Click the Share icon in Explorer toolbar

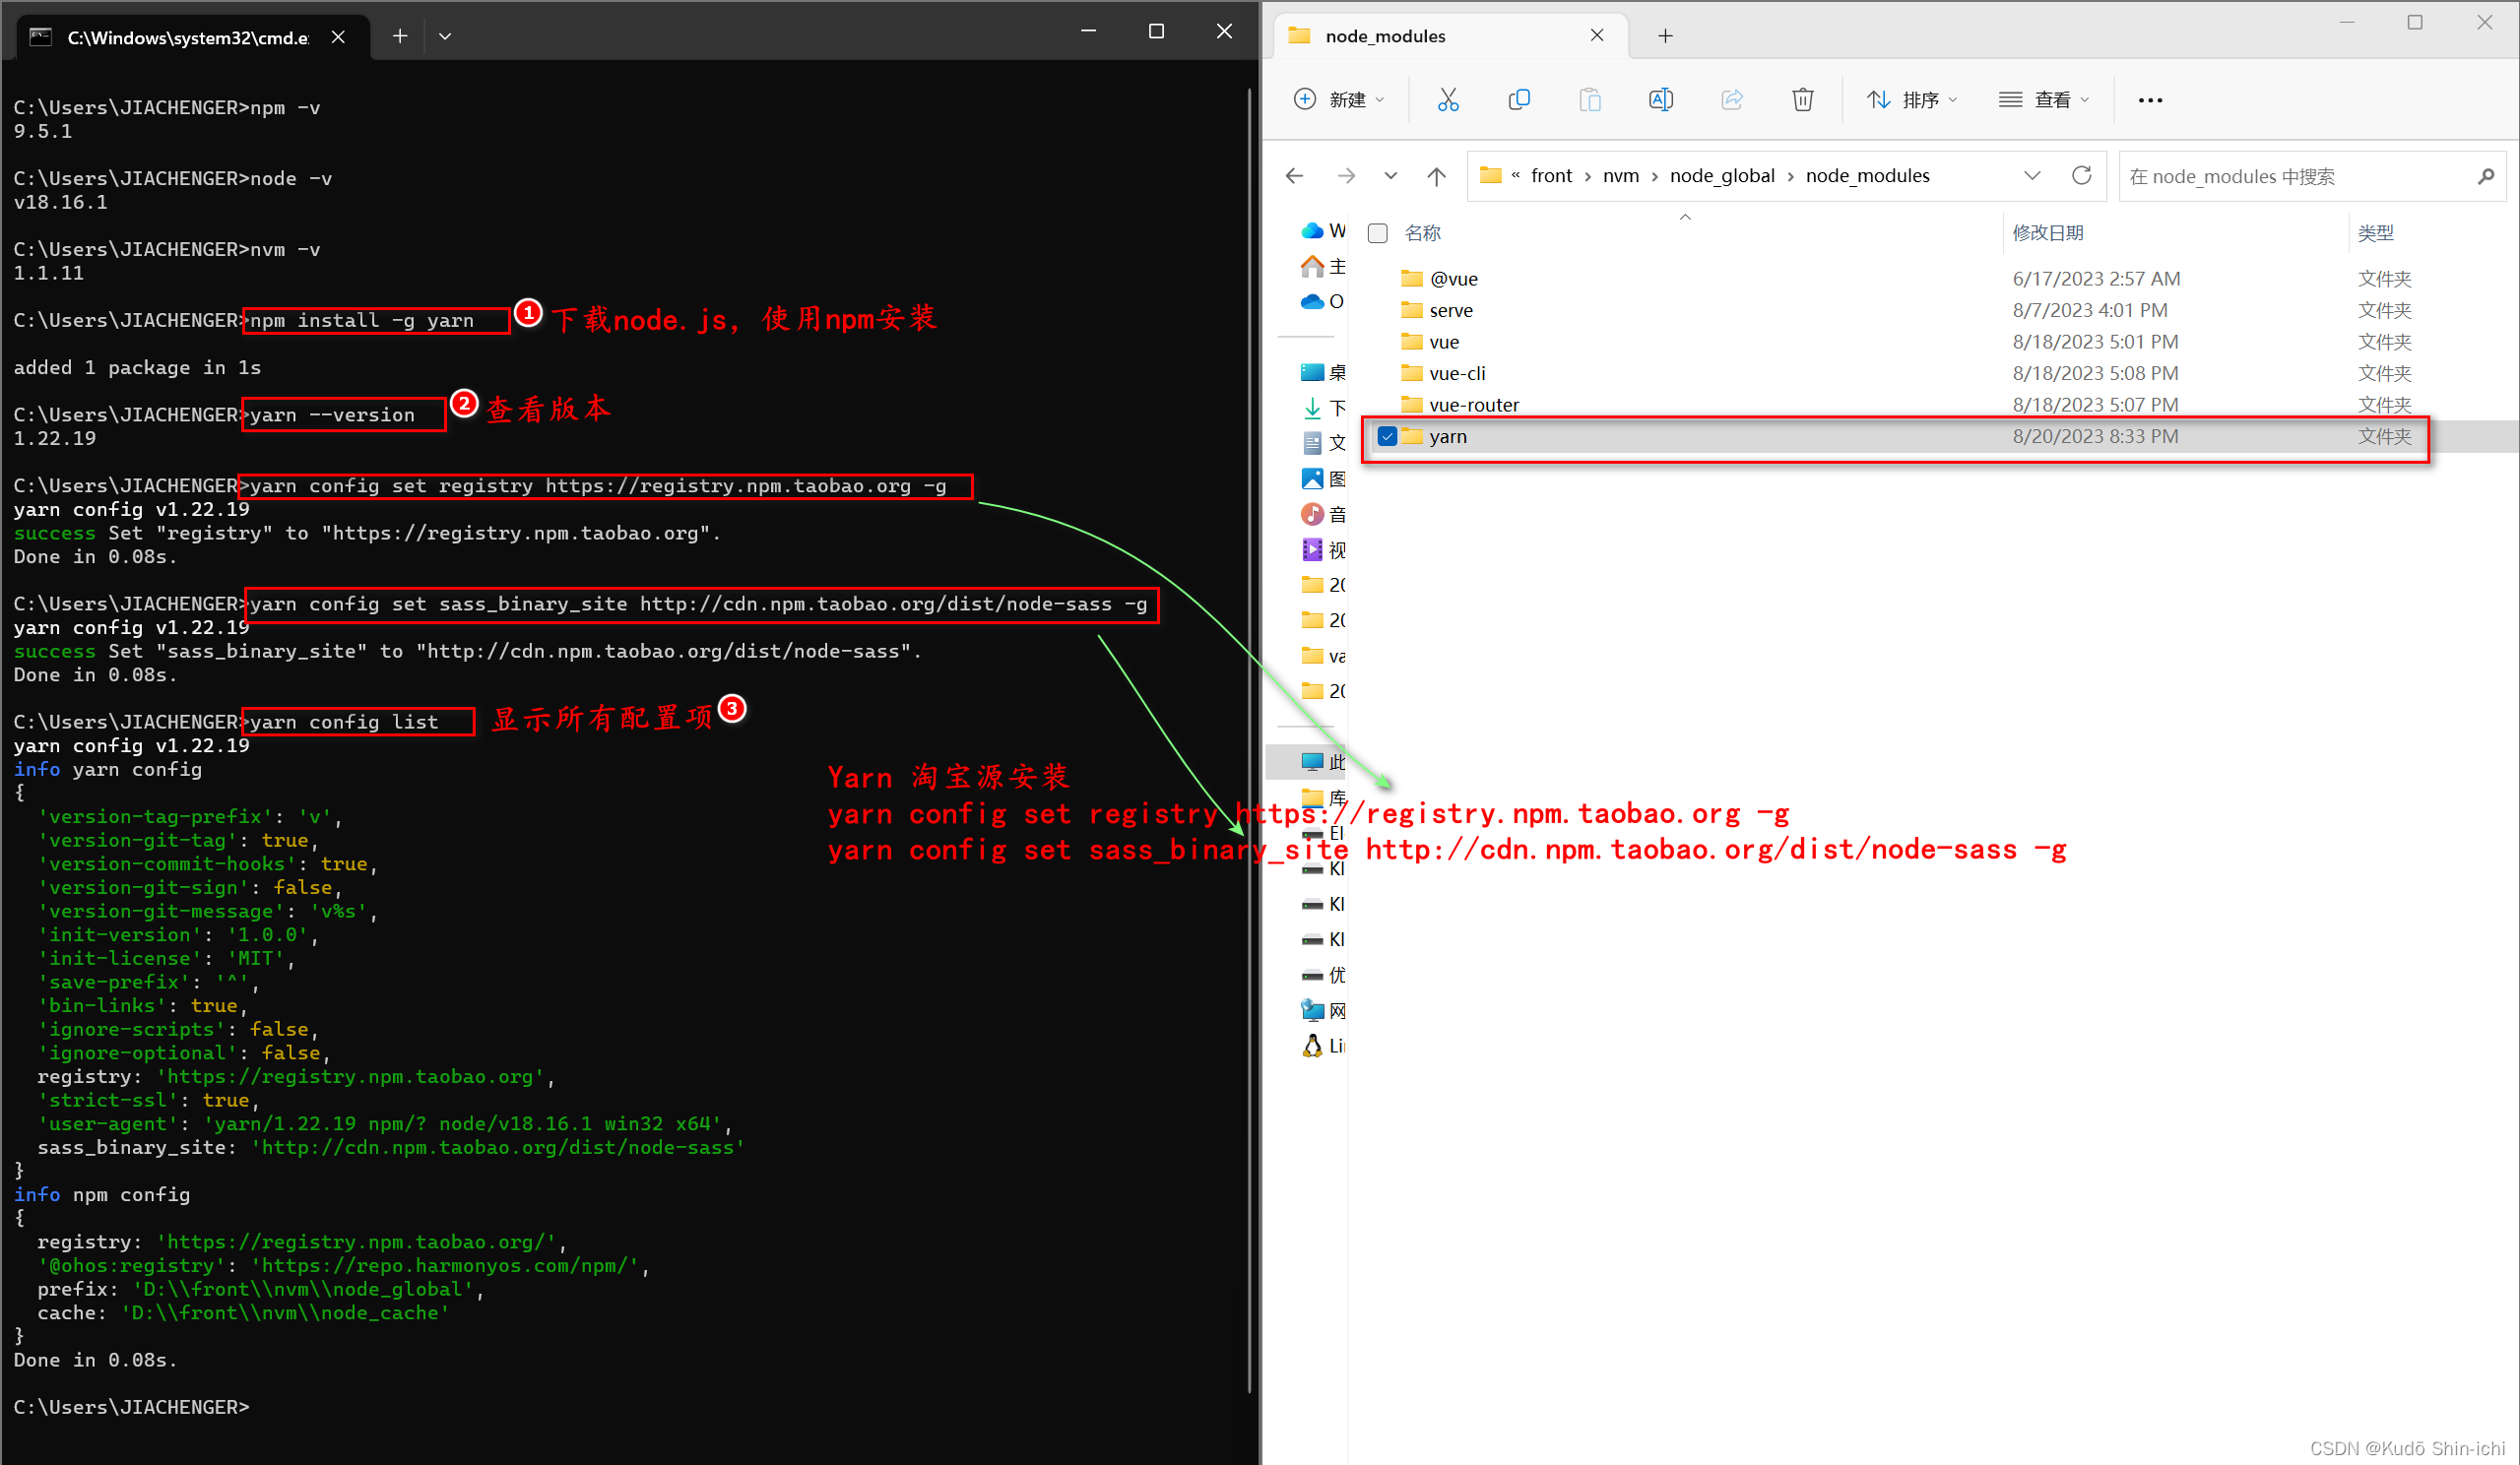tap(1732, 100)
